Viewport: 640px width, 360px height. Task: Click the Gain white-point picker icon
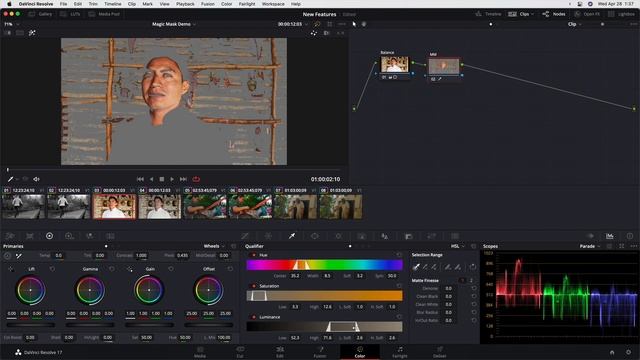[129, 269]
